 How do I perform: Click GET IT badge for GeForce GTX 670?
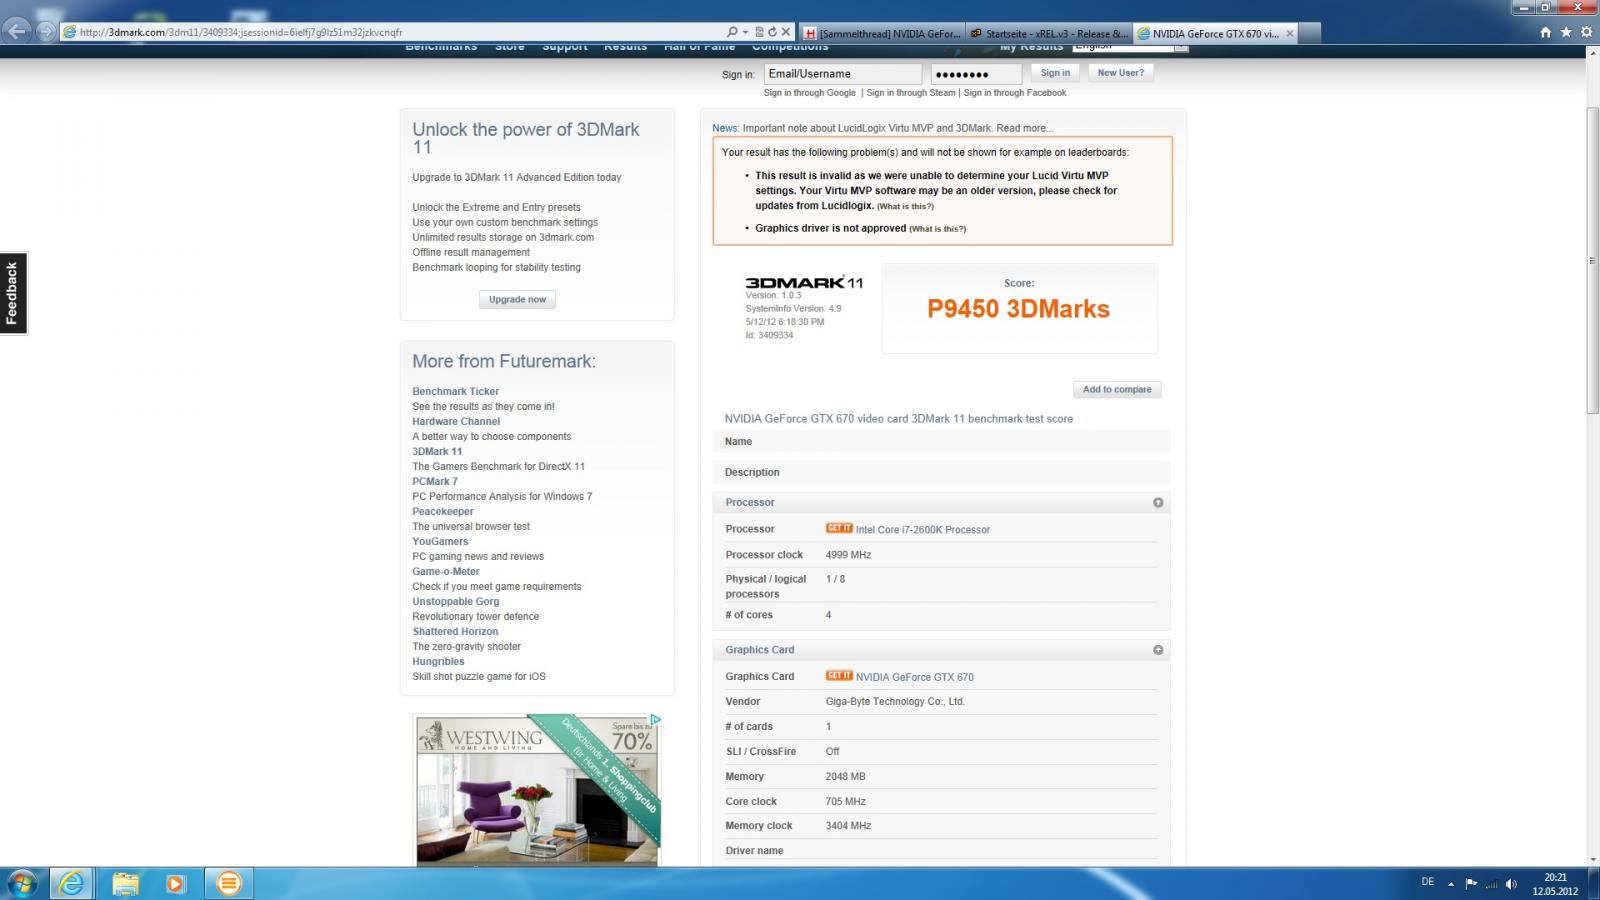tap(839, 675)
